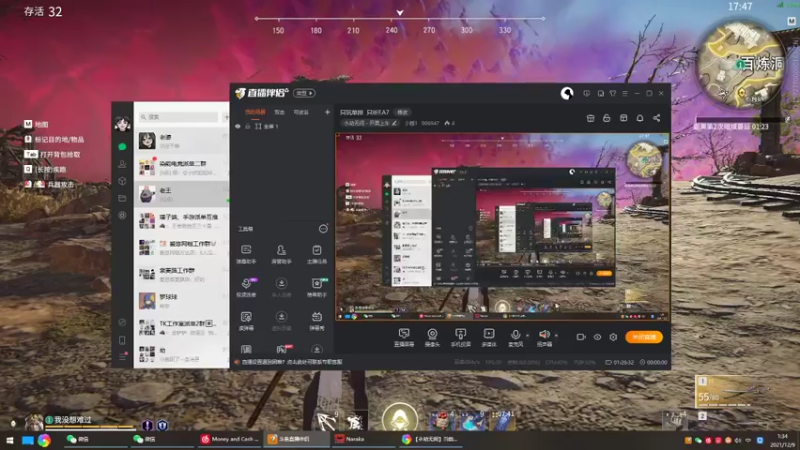
Task: Open the layout grid icon above preview
Action: coord(623,118)
